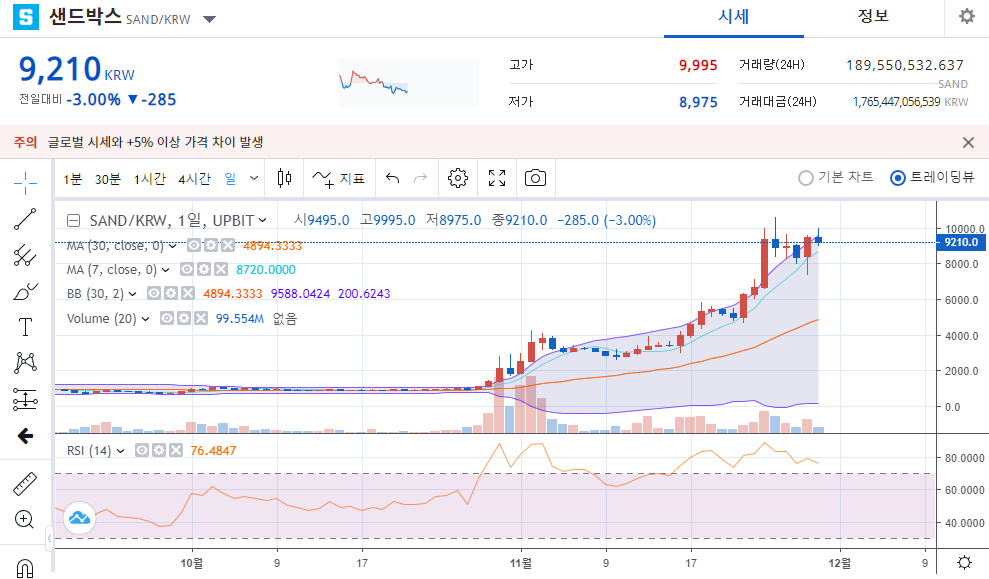Collapse the indicator legend with minus box

click(74, 221)
